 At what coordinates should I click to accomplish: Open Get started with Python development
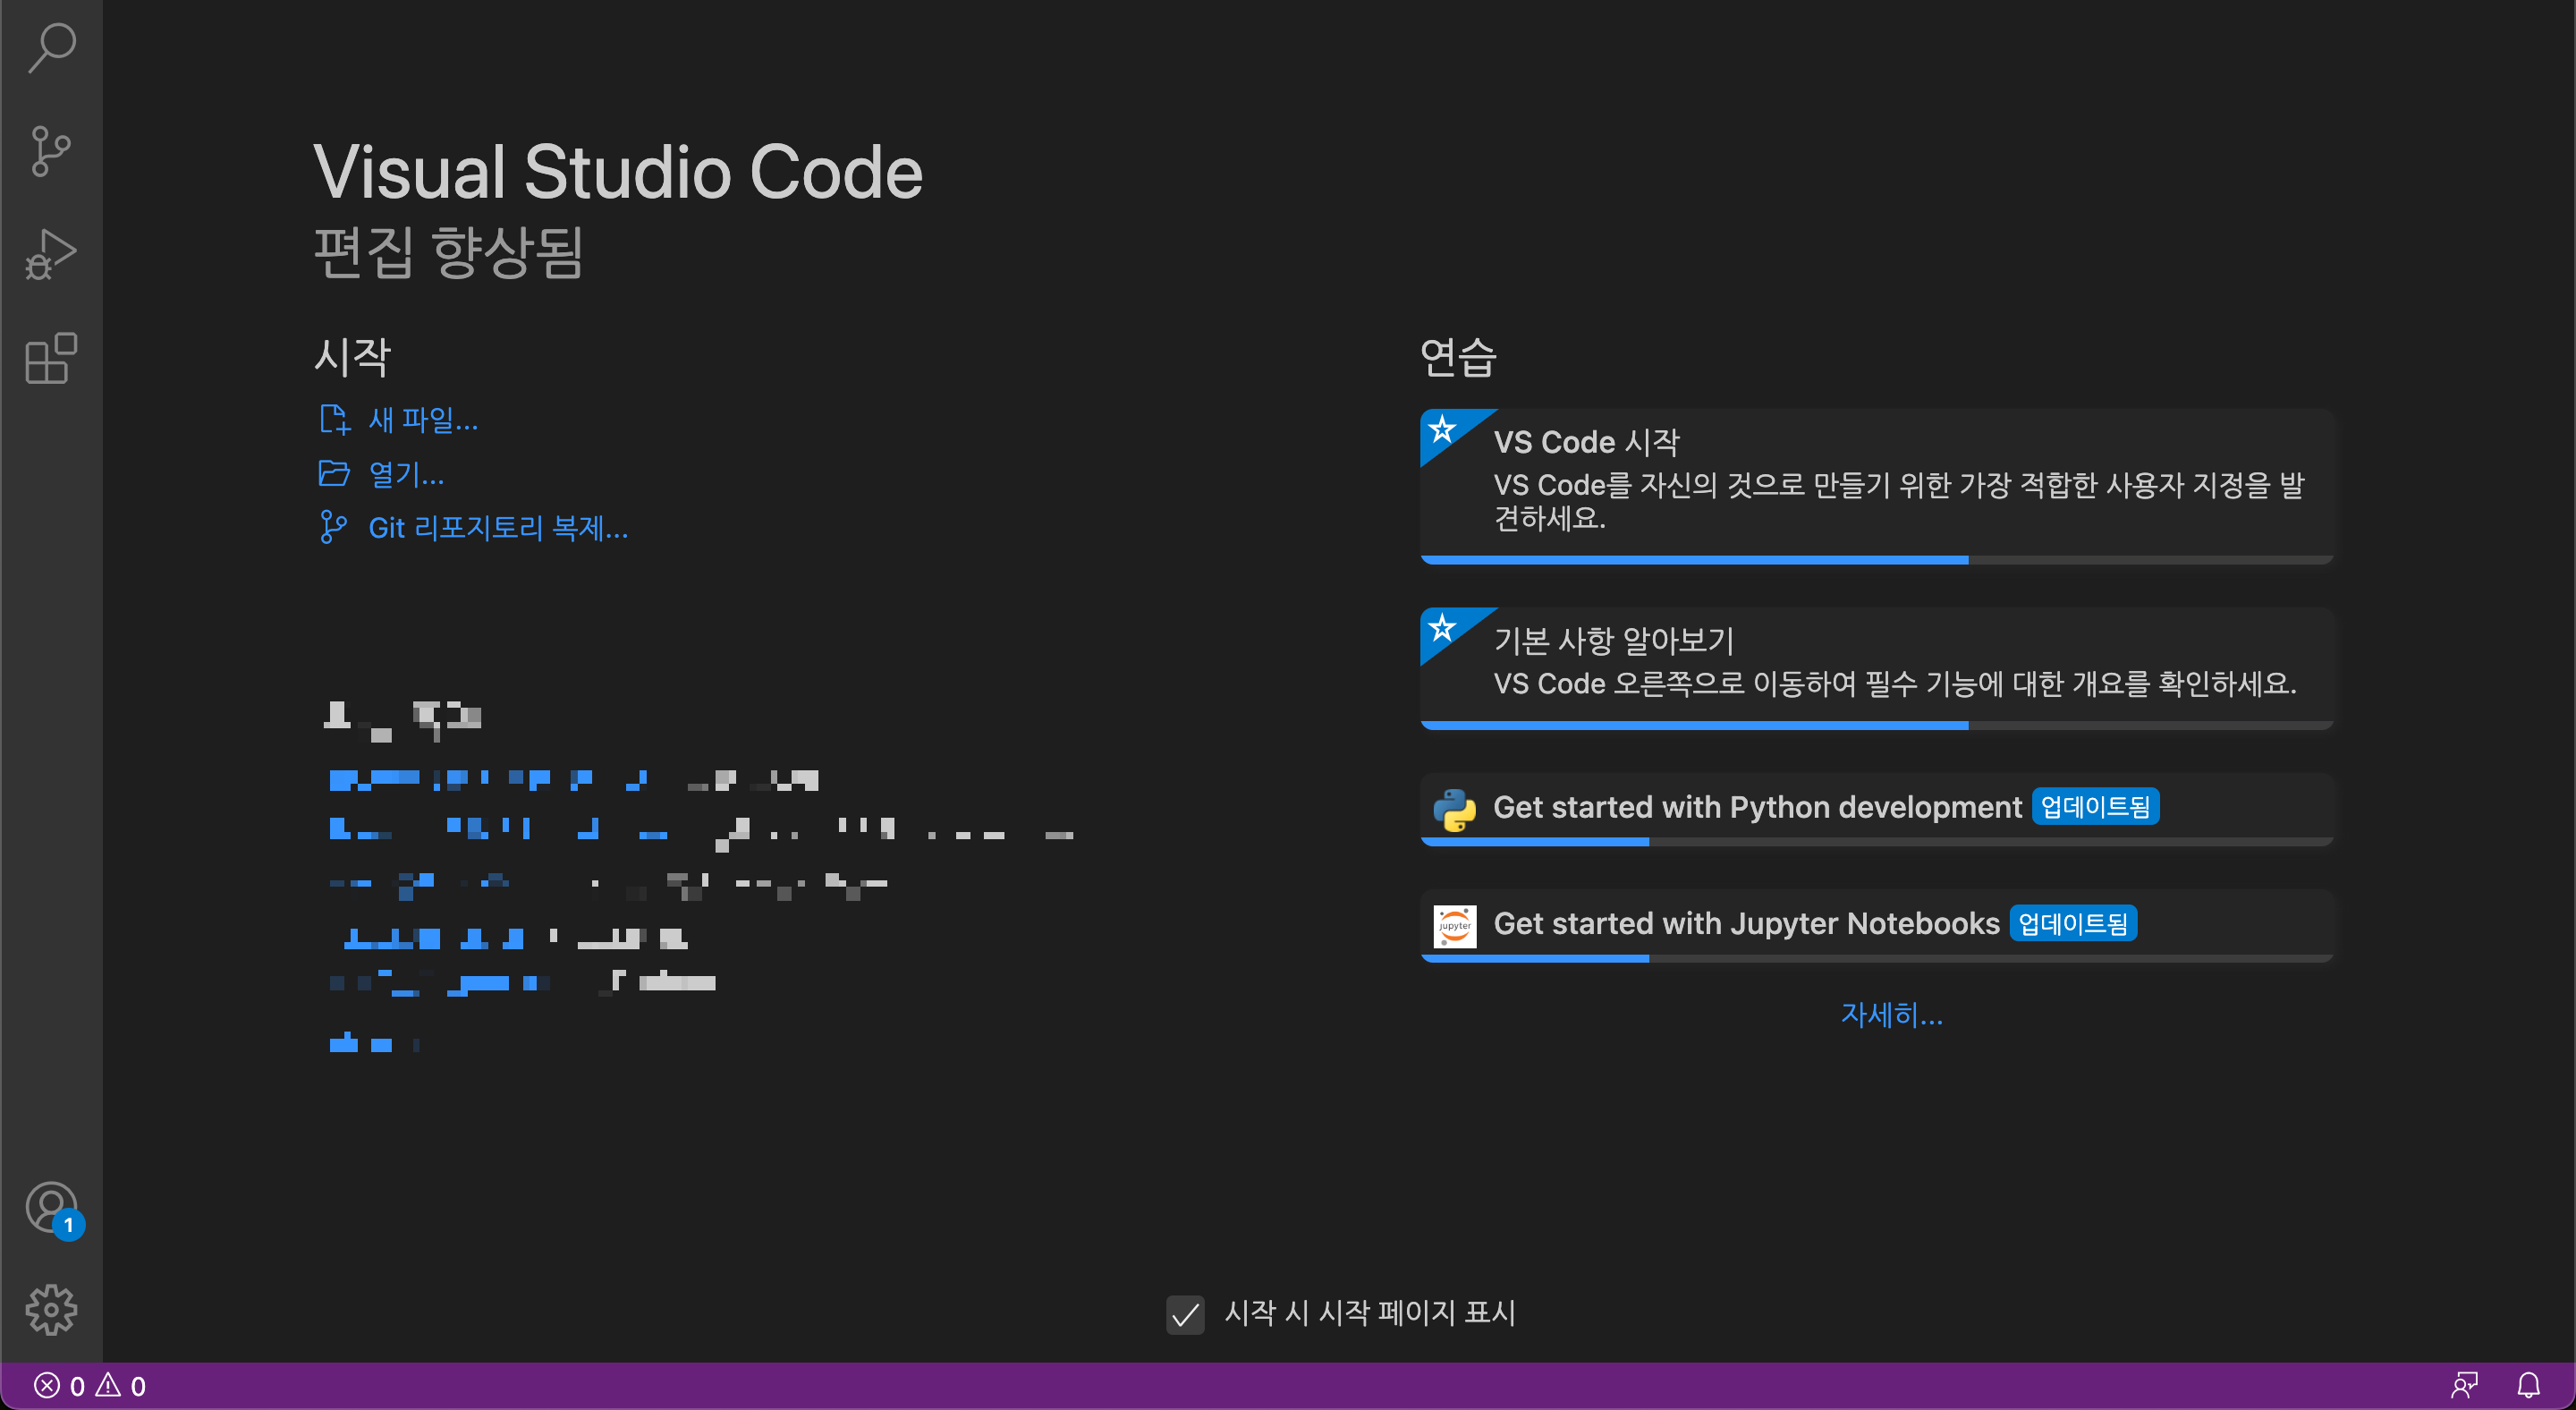coord(1876,809)
